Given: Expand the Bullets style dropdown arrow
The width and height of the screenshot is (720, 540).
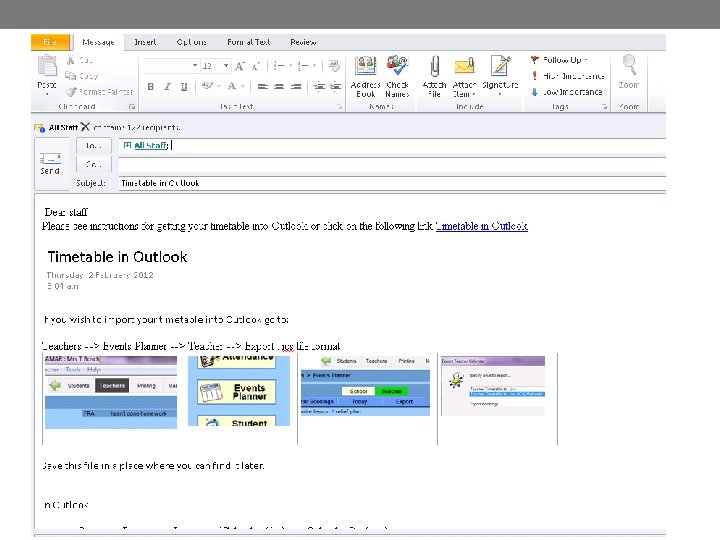Looking at the screenshot, I should point(290,66).
